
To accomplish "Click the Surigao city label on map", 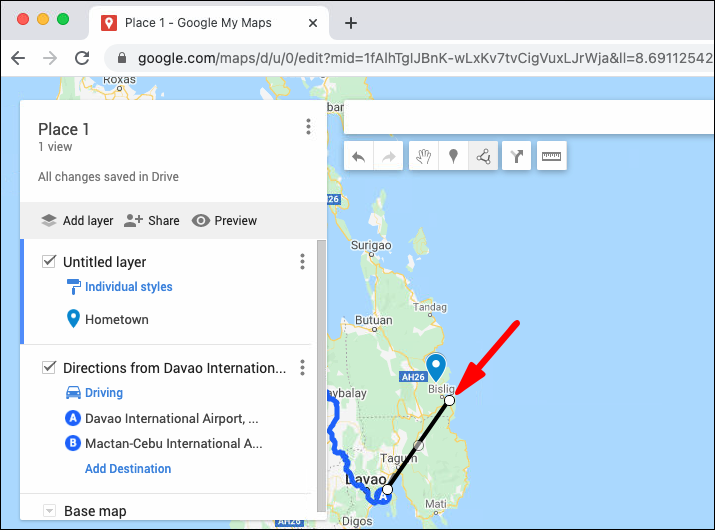I will pos(371,245).
